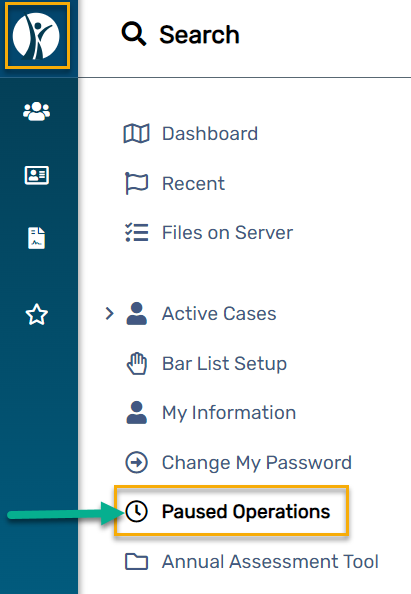Open the document sidebar icon
411x594 pixels.
tap(36, 238)
